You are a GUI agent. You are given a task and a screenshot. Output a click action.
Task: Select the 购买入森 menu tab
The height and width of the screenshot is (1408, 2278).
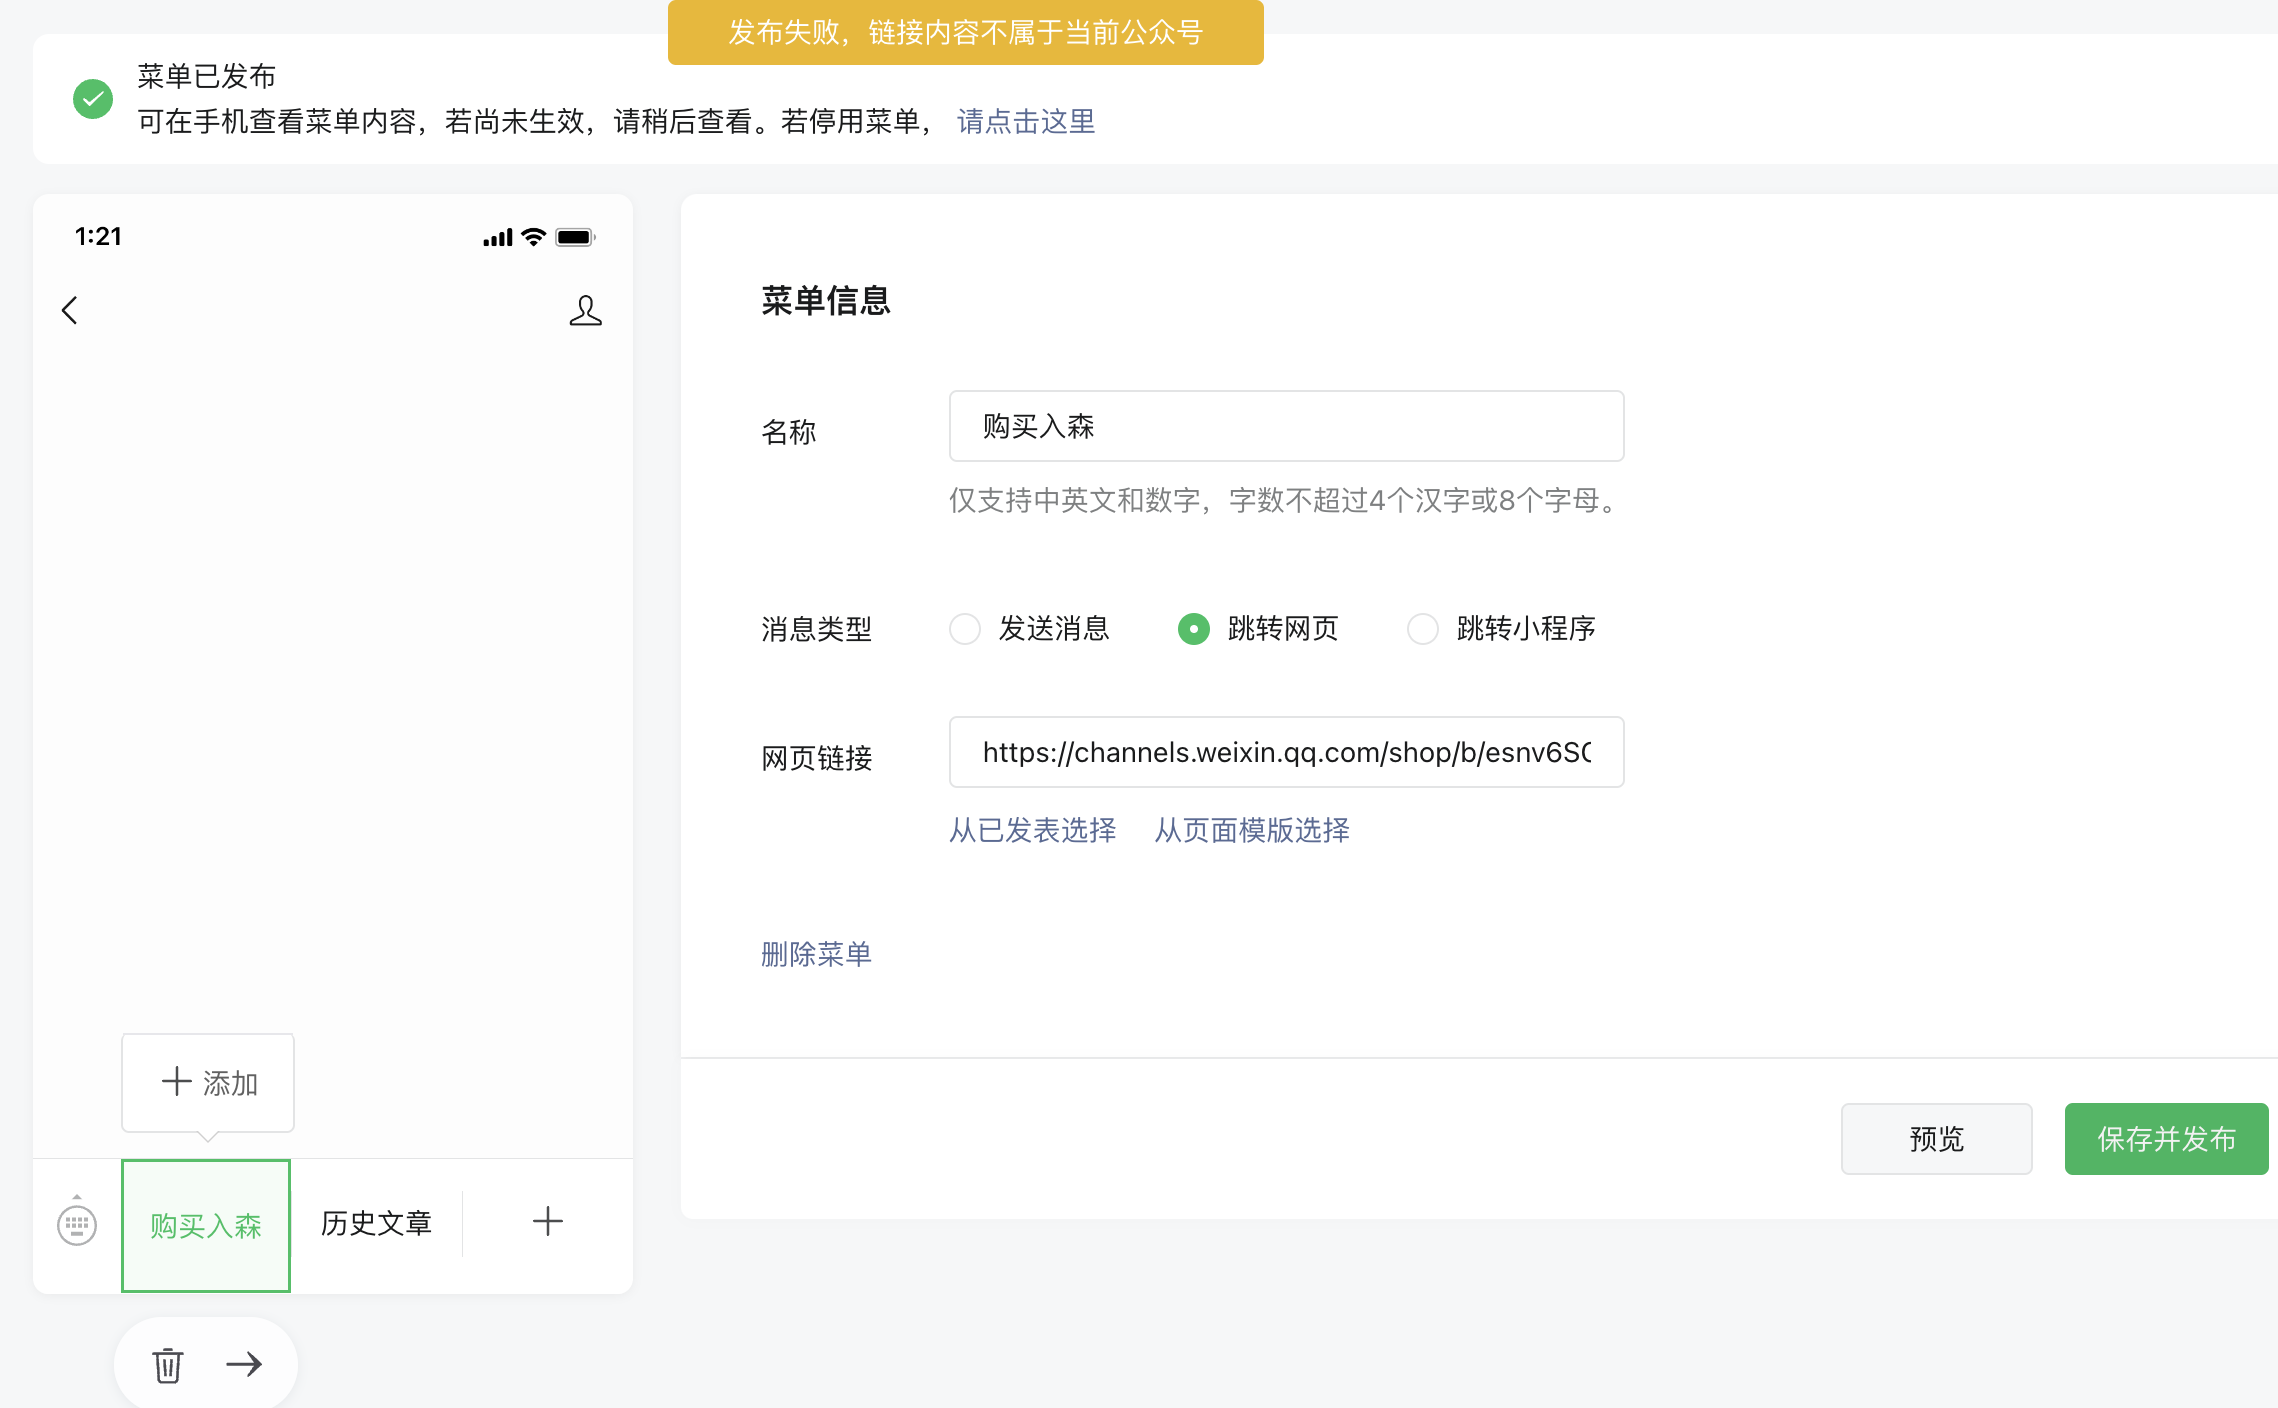[206, 1225]
